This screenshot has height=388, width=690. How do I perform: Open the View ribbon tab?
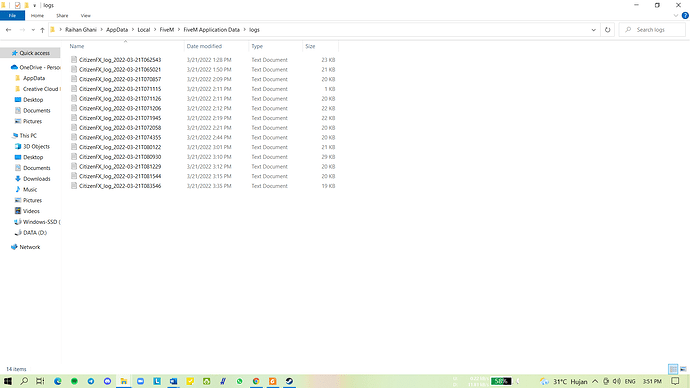tap(85, 15)
